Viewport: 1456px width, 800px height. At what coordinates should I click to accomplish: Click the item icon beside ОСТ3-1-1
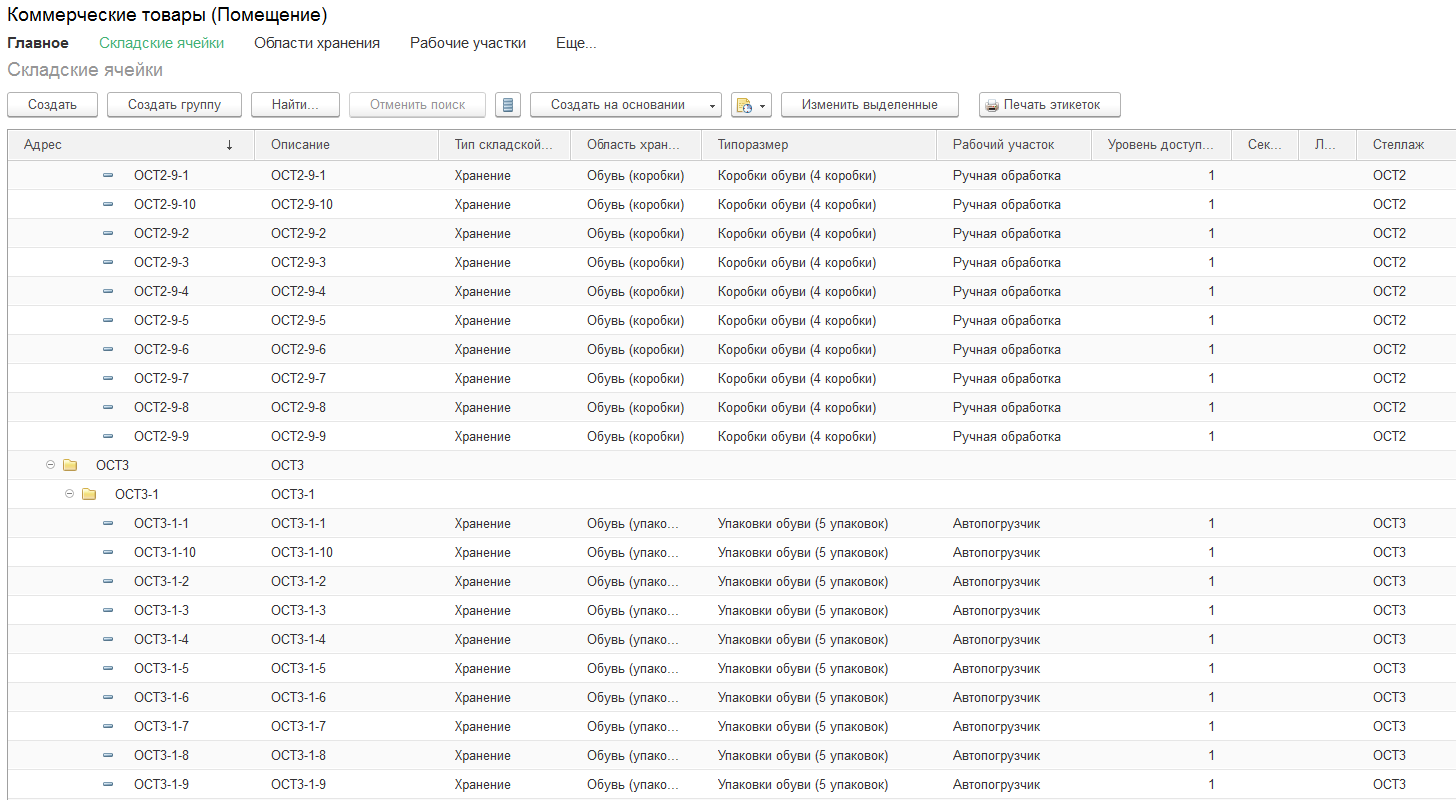tap(108, 524)
